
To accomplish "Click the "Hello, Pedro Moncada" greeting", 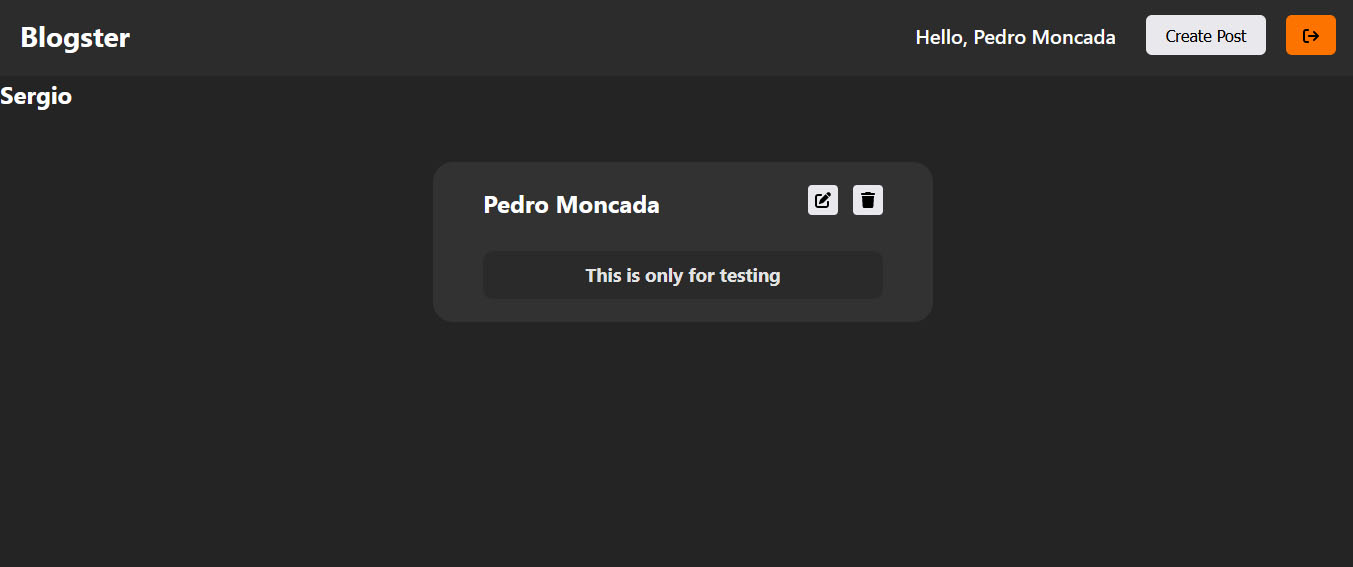I will (1016, 37).
